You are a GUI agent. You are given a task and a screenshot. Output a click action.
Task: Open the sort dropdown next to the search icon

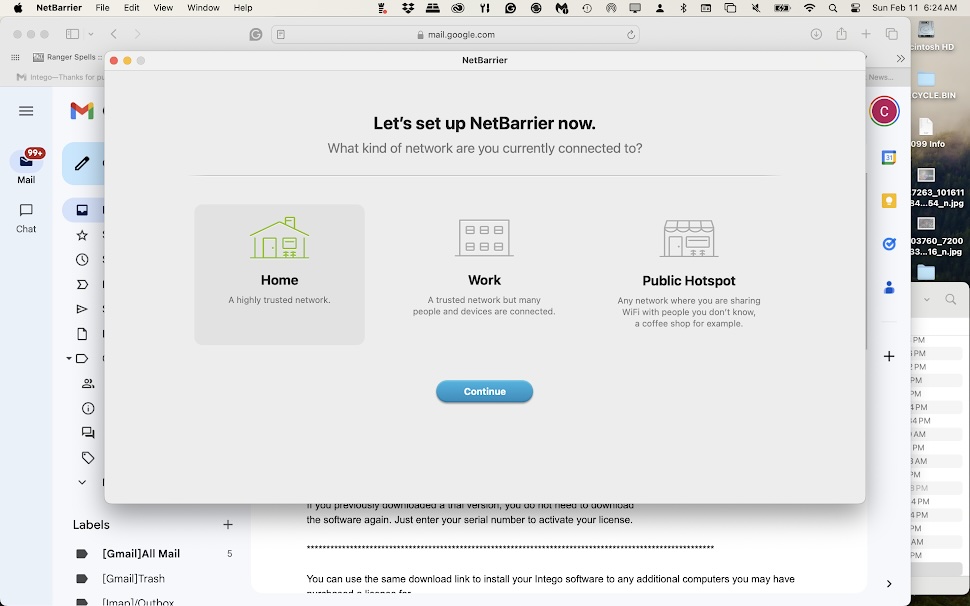pyautogui.click(x=928, y=299)
